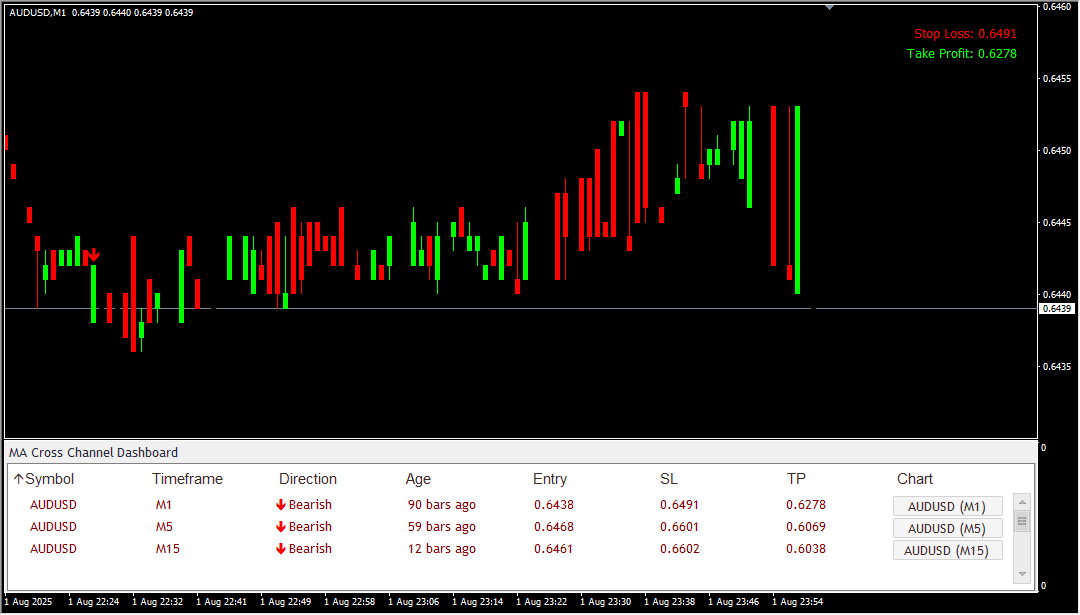
Task: Click the Age column header
Action: (418, 479)
